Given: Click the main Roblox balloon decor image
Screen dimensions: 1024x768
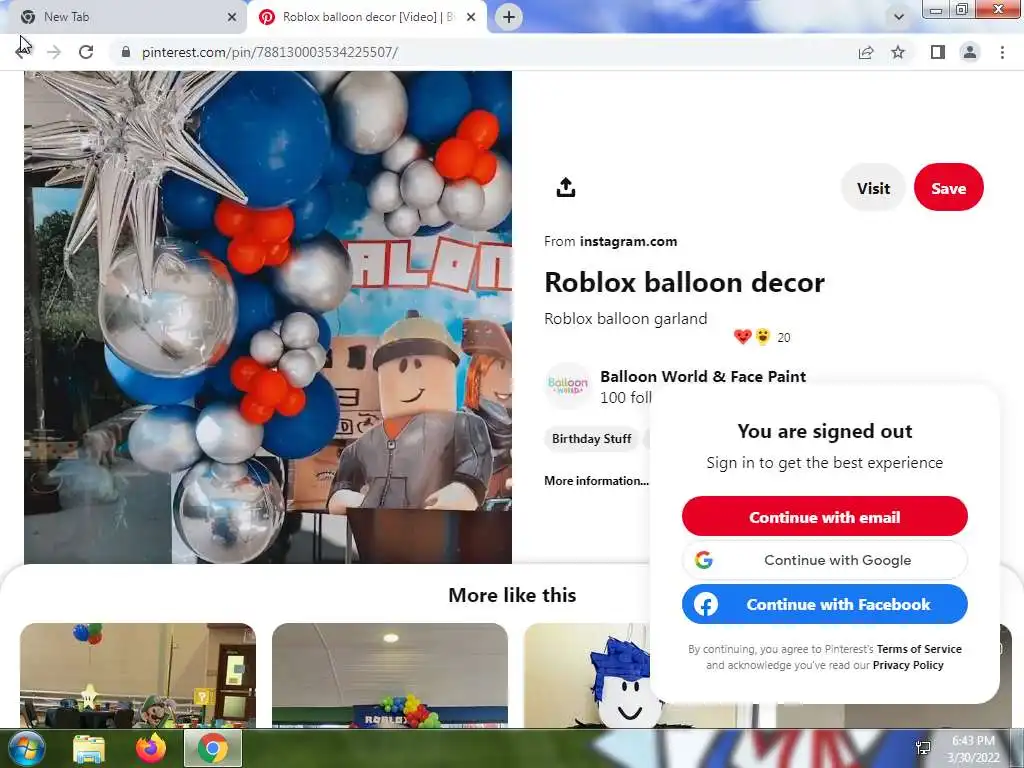Looking at the screenshot, I should tap(268, 317).
